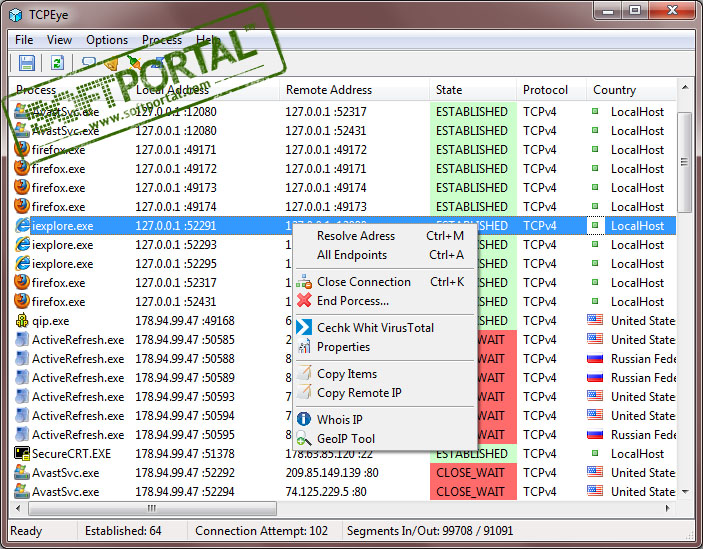
Task: Click the green Refresh toolbar icon
Action: click(x=57, y=63)
